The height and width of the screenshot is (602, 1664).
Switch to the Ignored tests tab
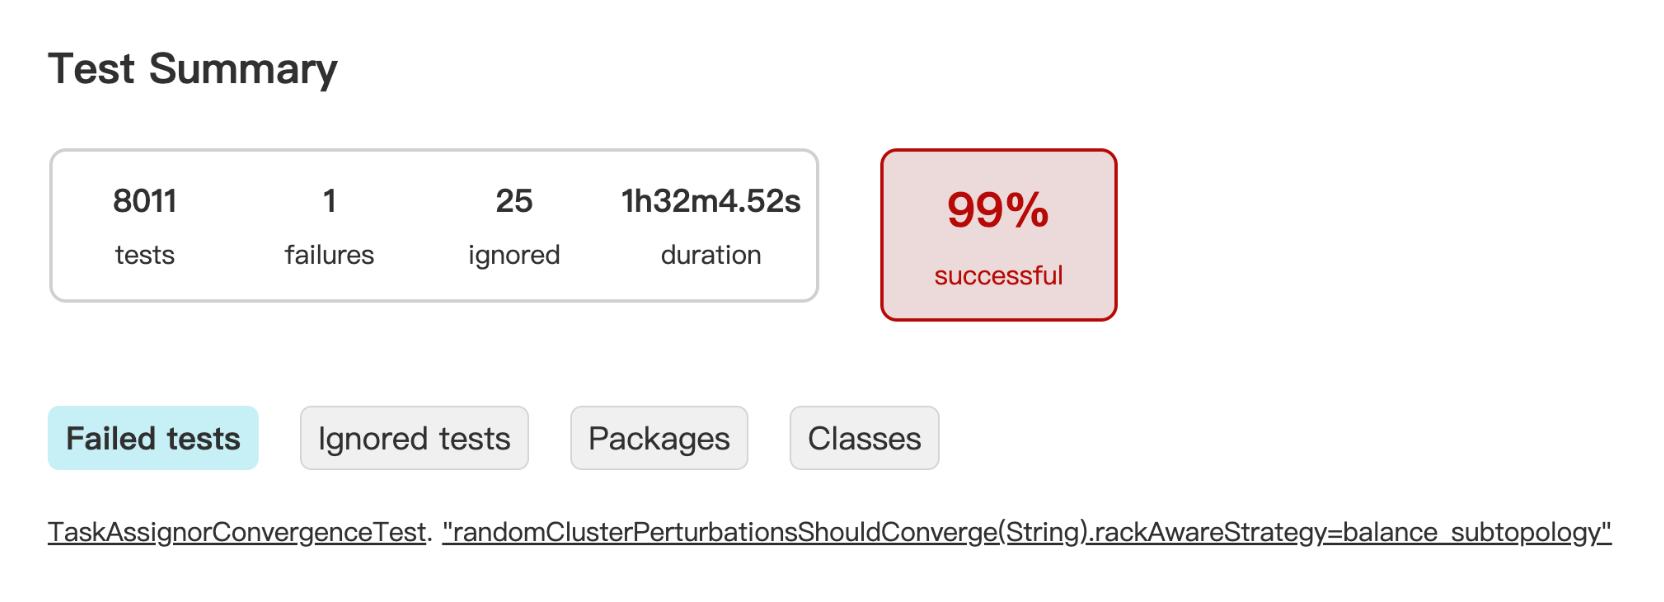[x=414, y=438]
